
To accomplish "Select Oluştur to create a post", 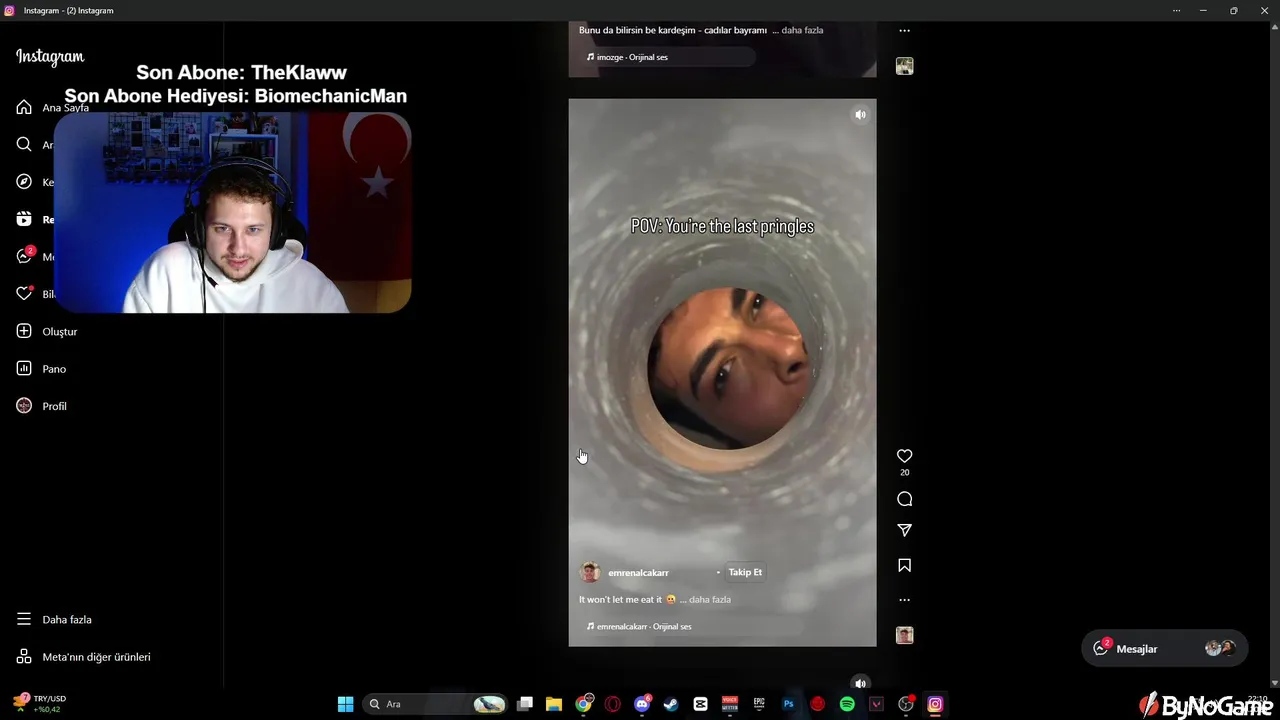I will [46, 331].
